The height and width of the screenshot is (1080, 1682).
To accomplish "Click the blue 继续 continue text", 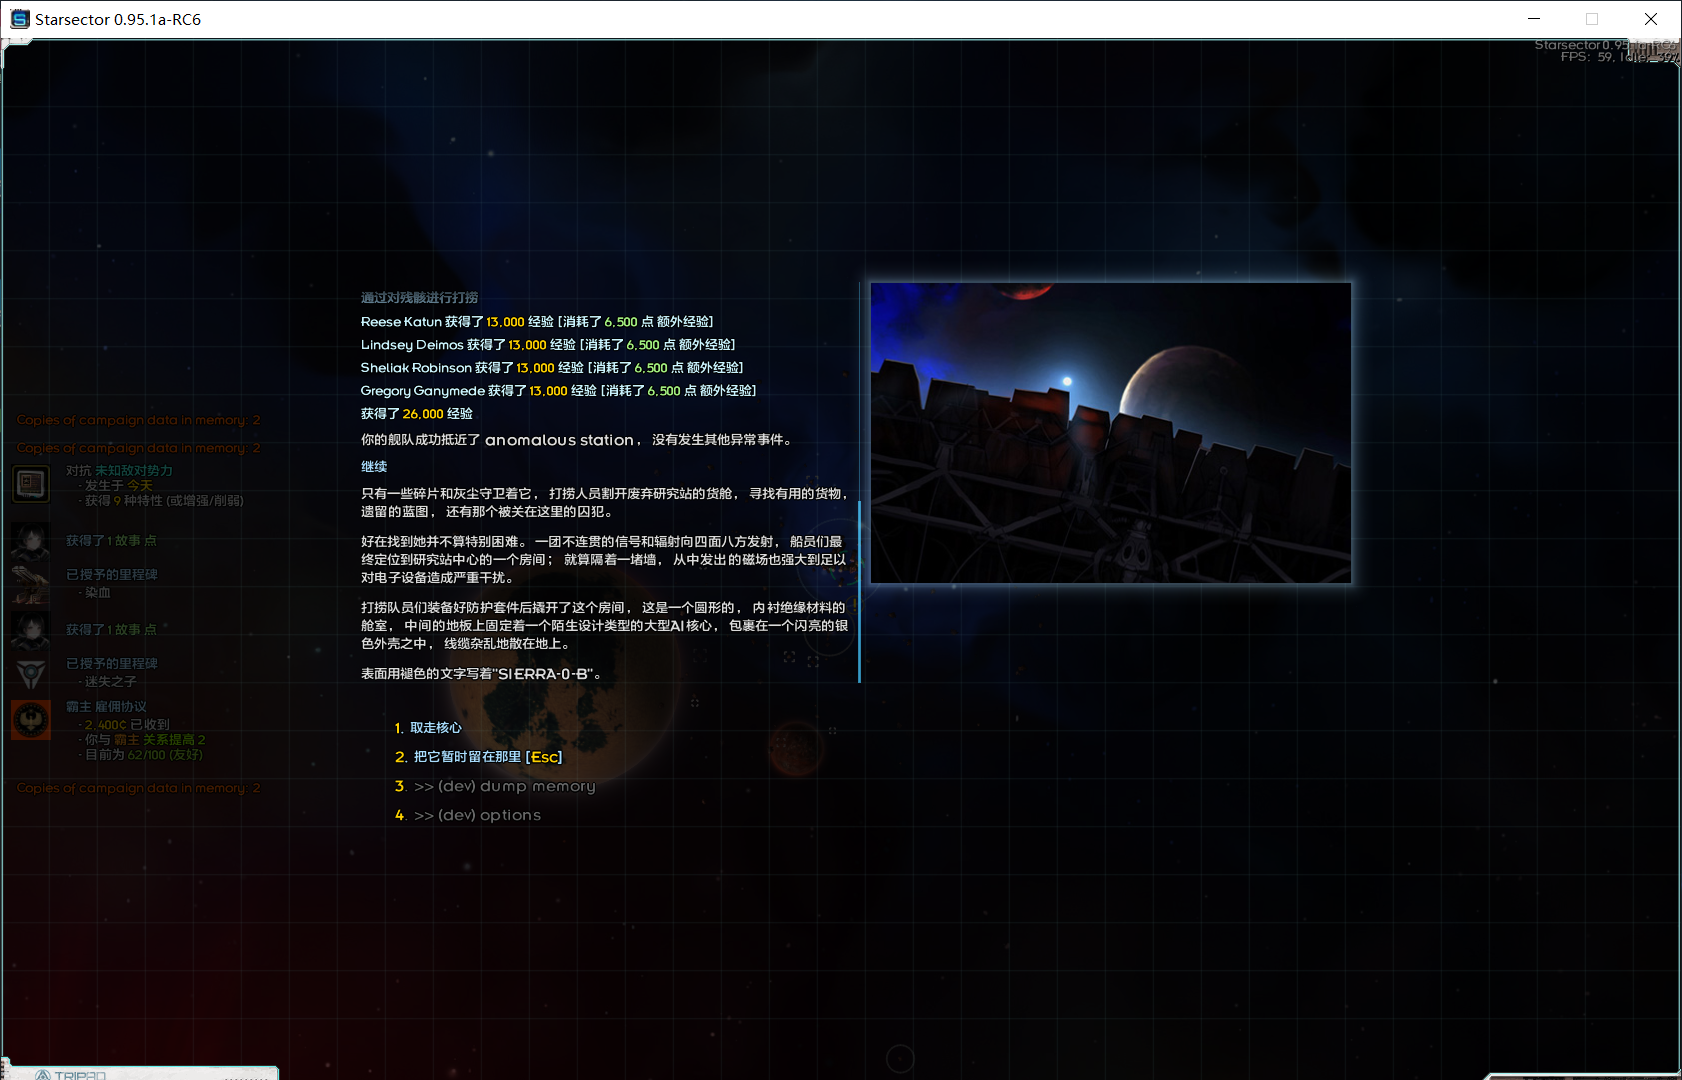I will point(374,467).
